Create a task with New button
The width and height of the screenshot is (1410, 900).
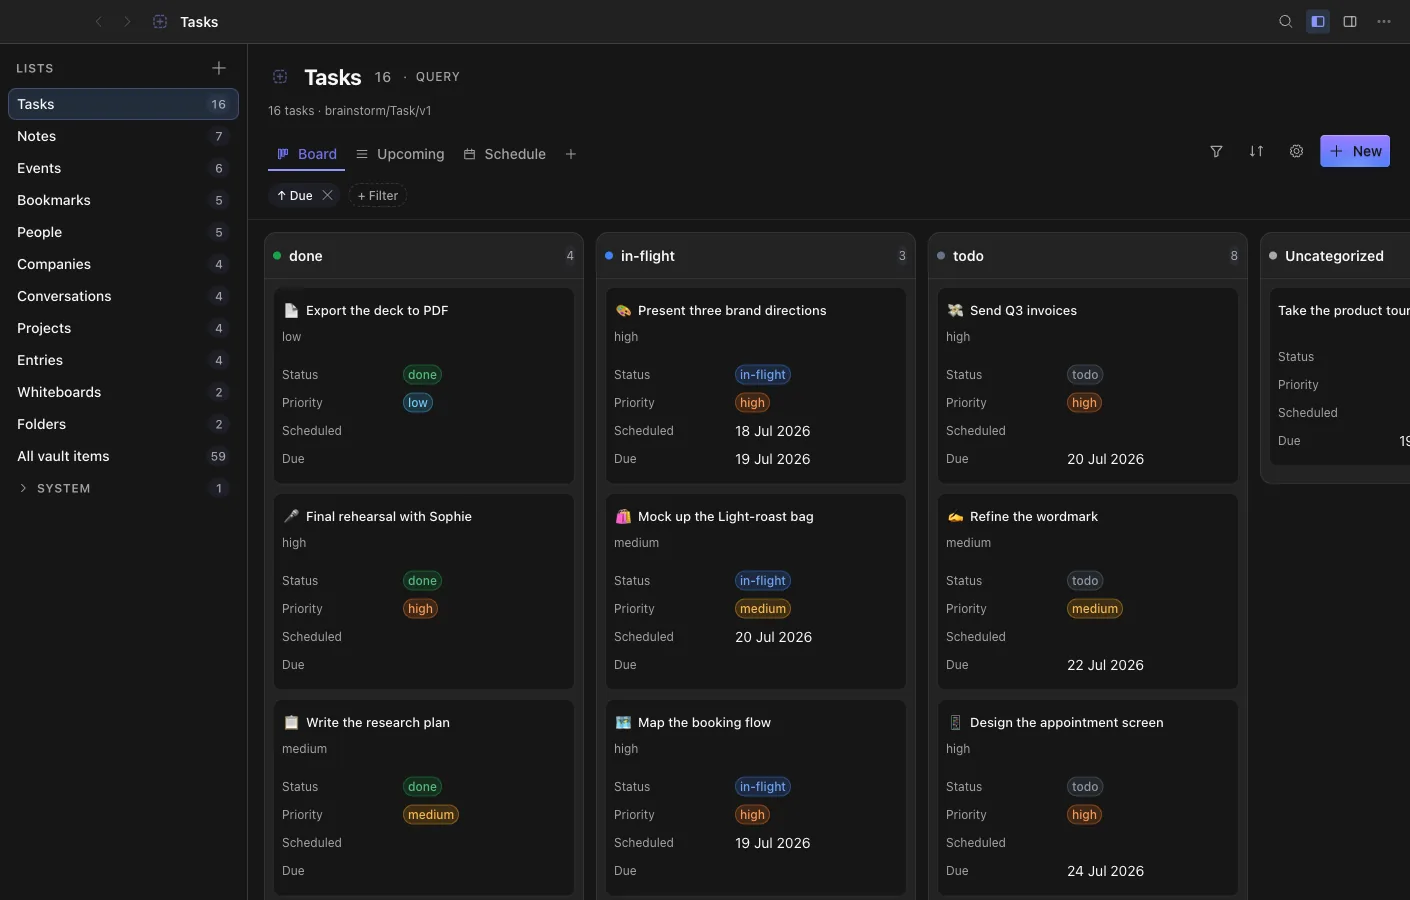[1355, 151]
